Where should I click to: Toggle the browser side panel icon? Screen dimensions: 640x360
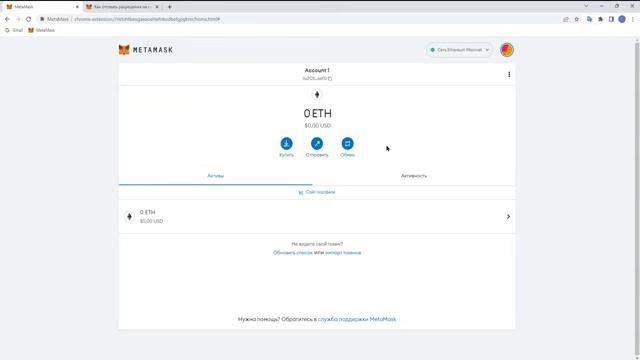(x=611, y=19)
